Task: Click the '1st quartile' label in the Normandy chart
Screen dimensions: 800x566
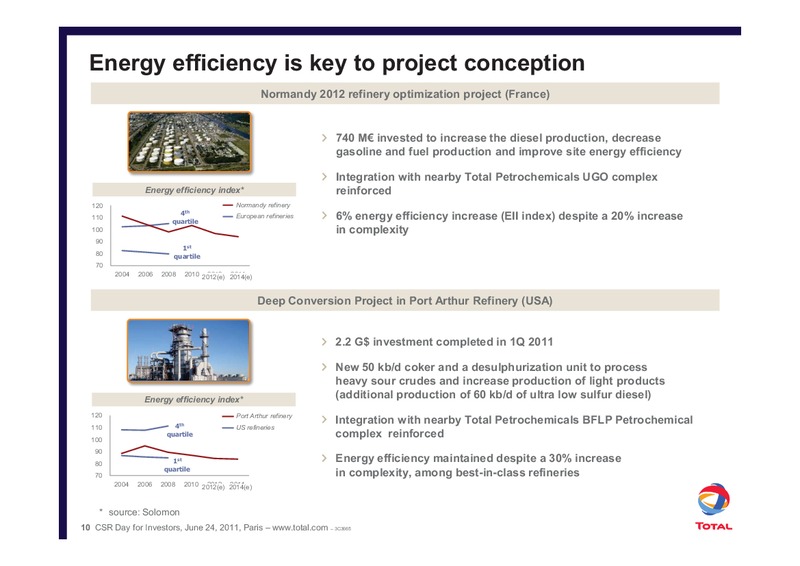Action: pos(187,252)
